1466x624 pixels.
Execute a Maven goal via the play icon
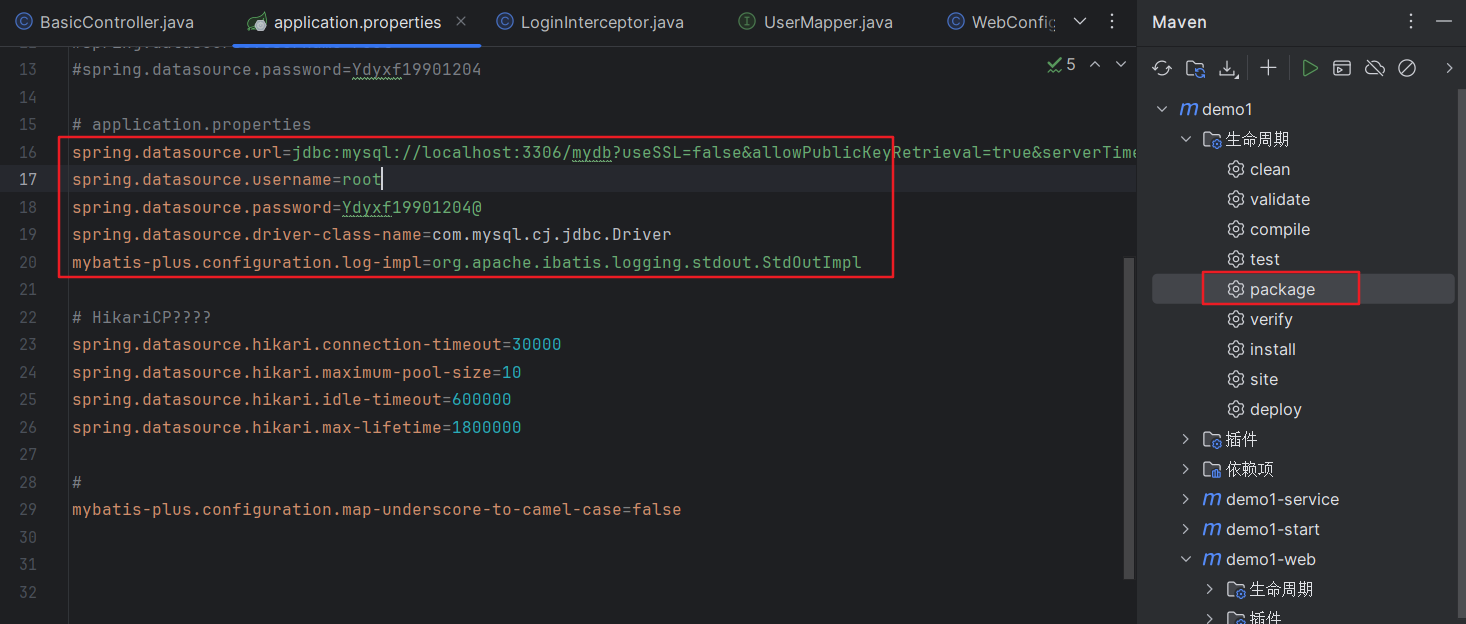[1341, 68]
